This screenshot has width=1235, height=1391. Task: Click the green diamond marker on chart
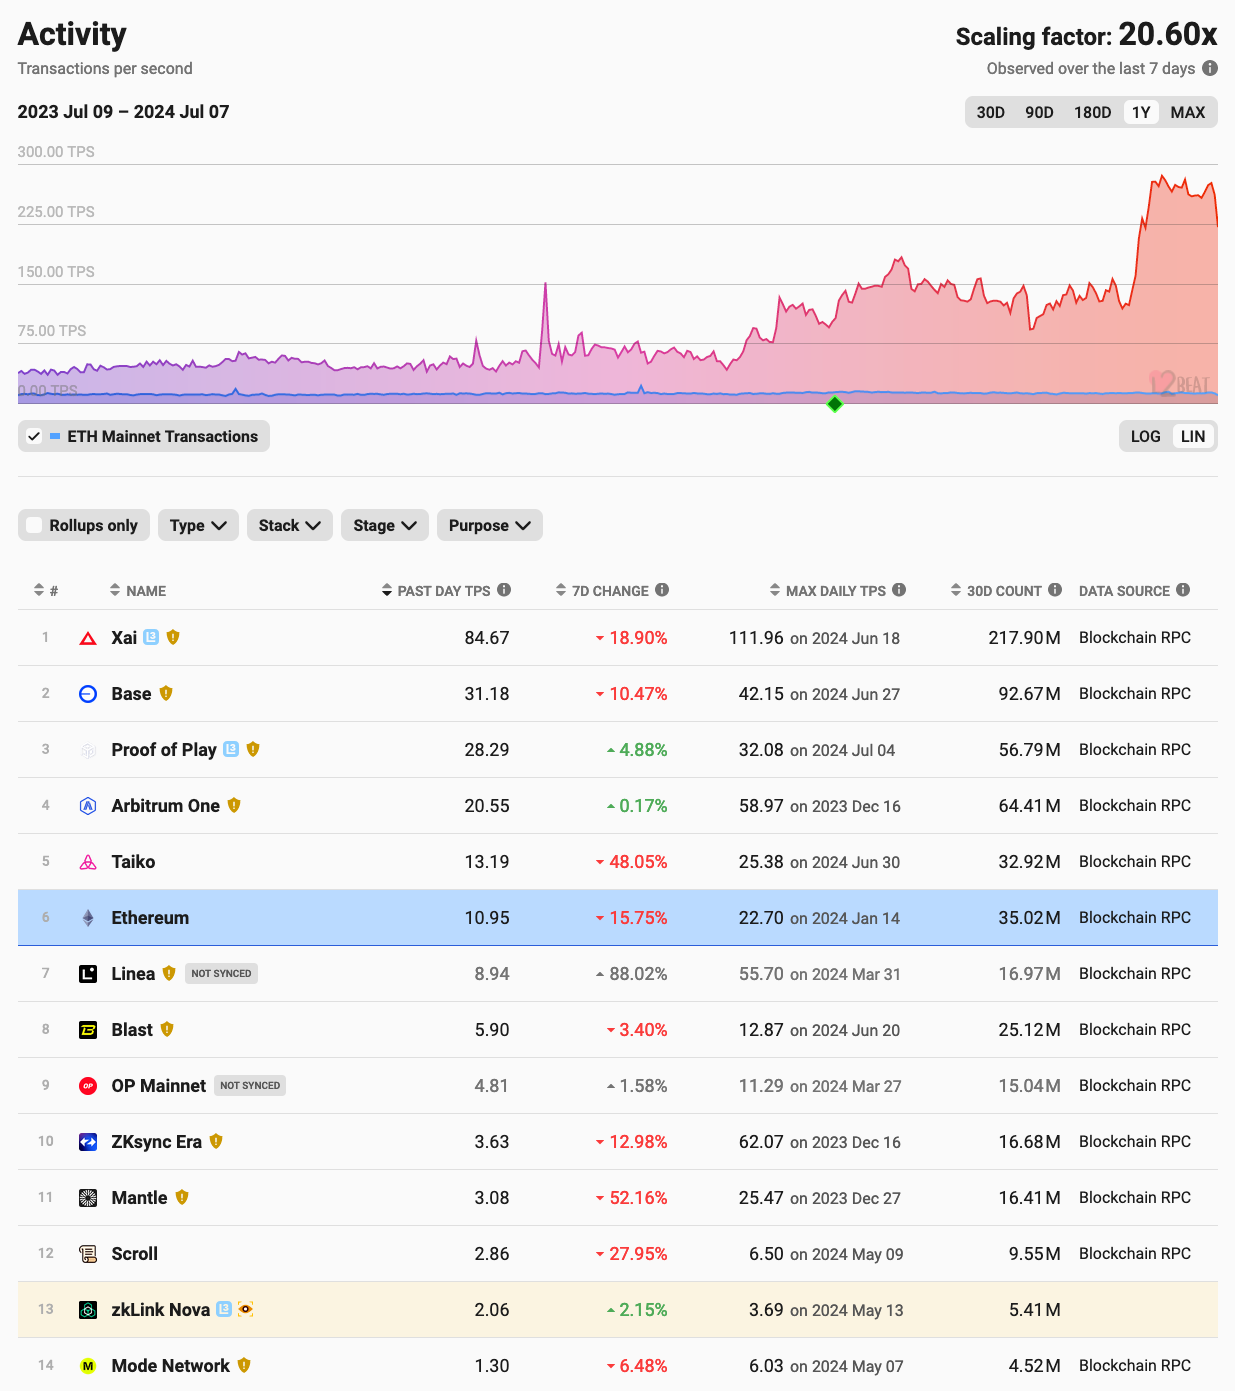(835, 404)
